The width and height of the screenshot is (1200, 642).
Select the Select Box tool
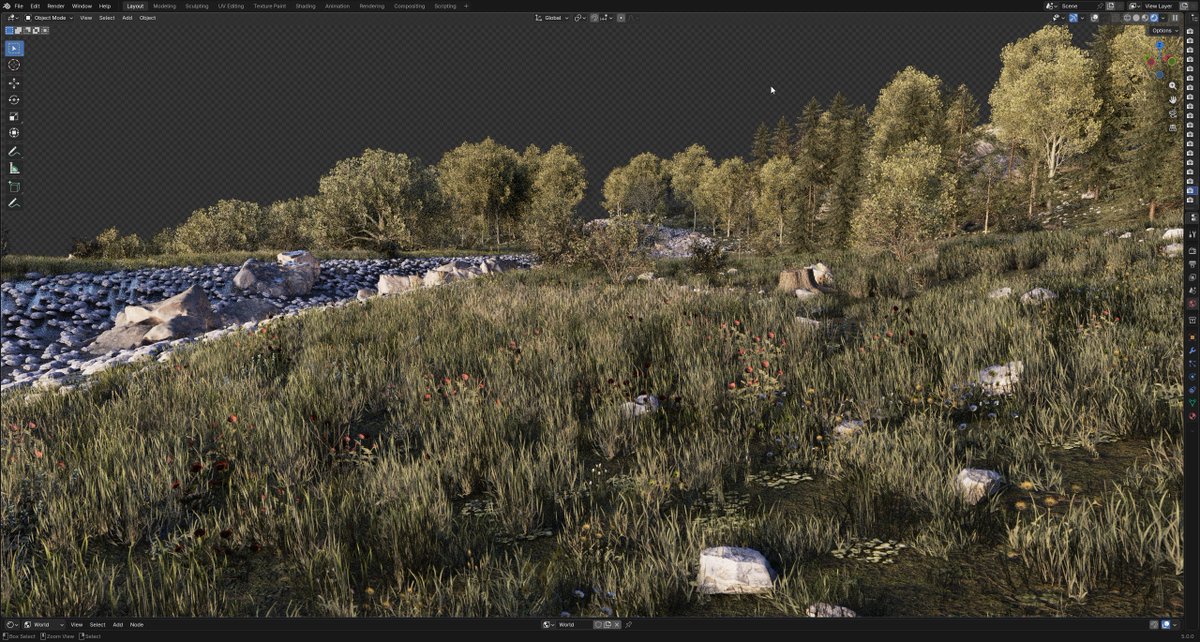pos(14,48)
